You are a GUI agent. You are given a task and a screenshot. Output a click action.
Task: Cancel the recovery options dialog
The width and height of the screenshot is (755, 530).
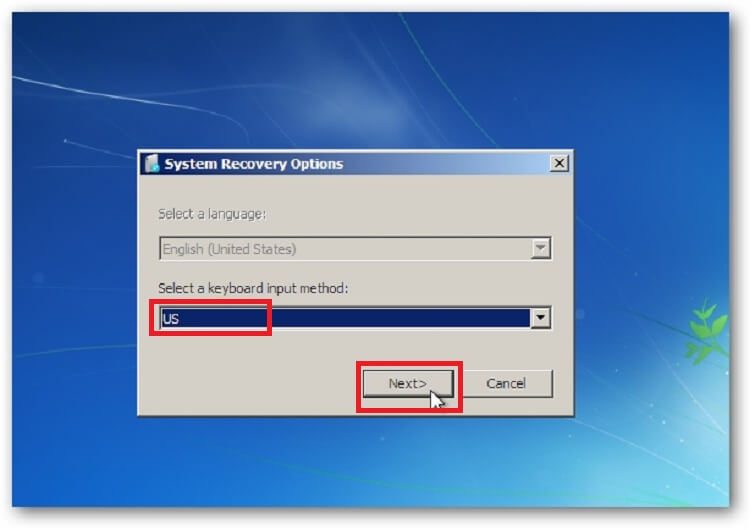507,384
